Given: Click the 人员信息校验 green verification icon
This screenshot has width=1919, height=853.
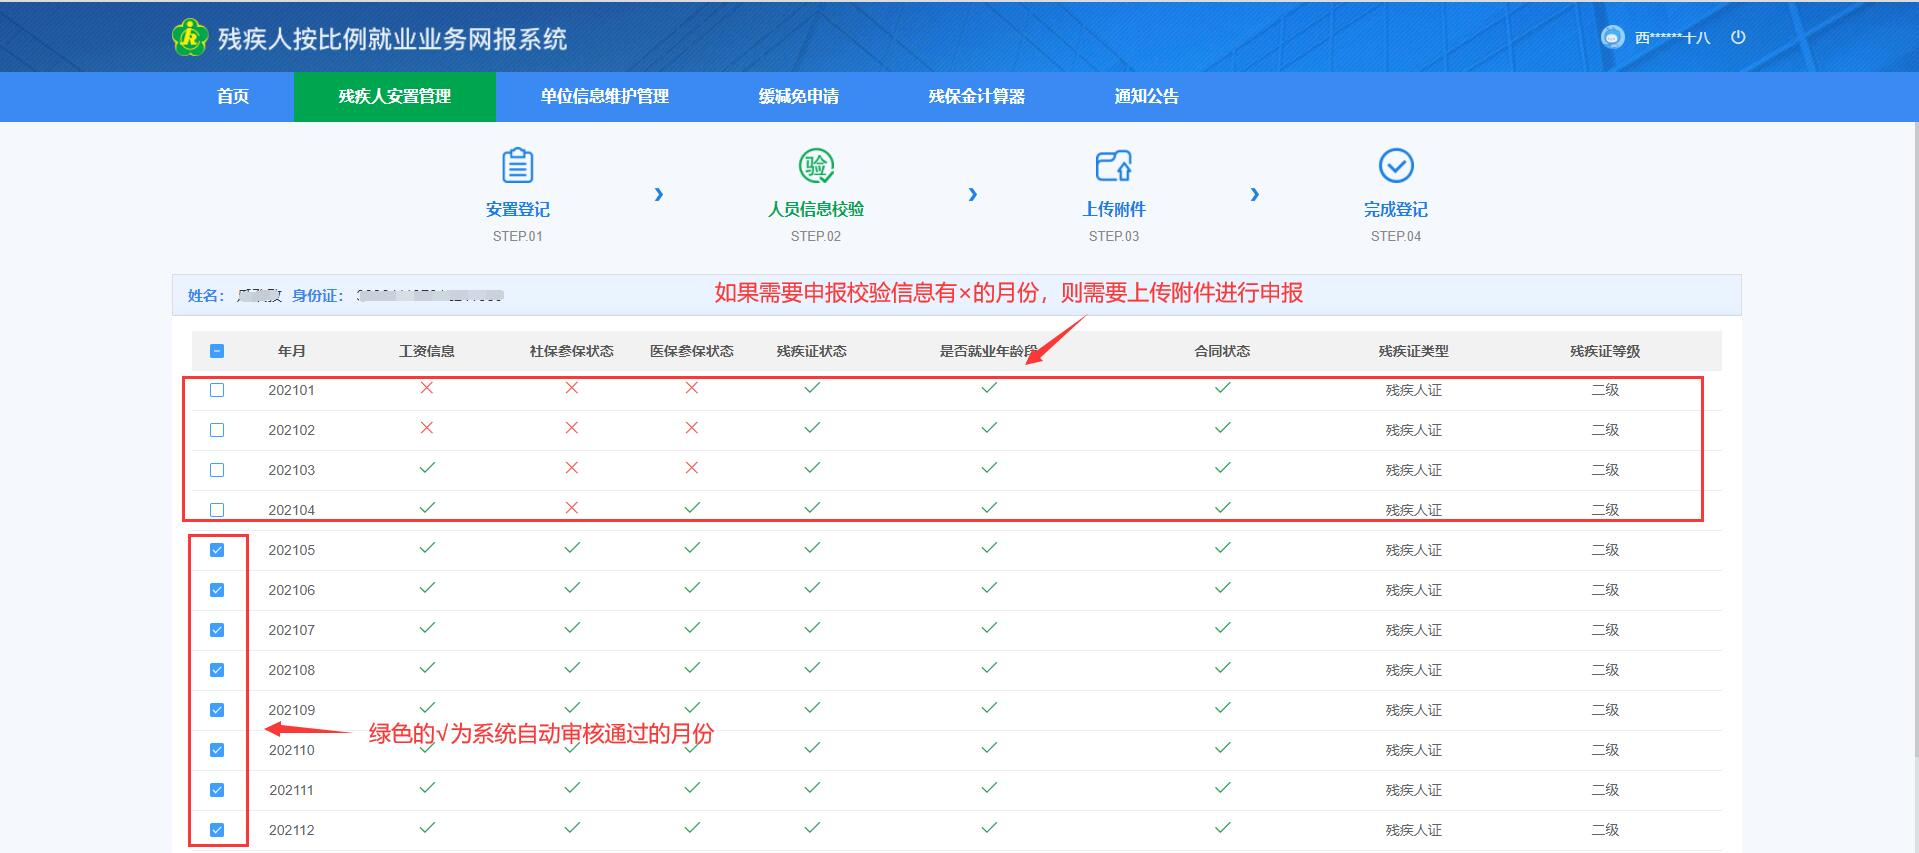Looking at the screenshot, I should tap(815, 166).
